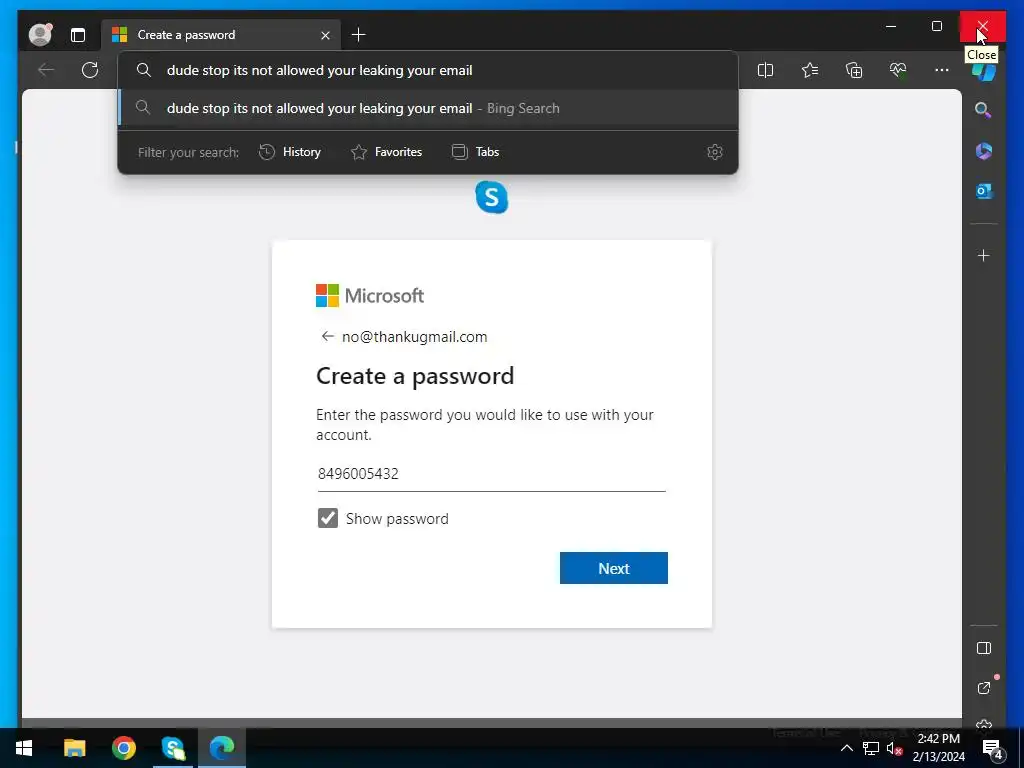The width and height of the screenshot is (1024, 768).
Task: Click the address bar text field
Action: tap(428, 70)
